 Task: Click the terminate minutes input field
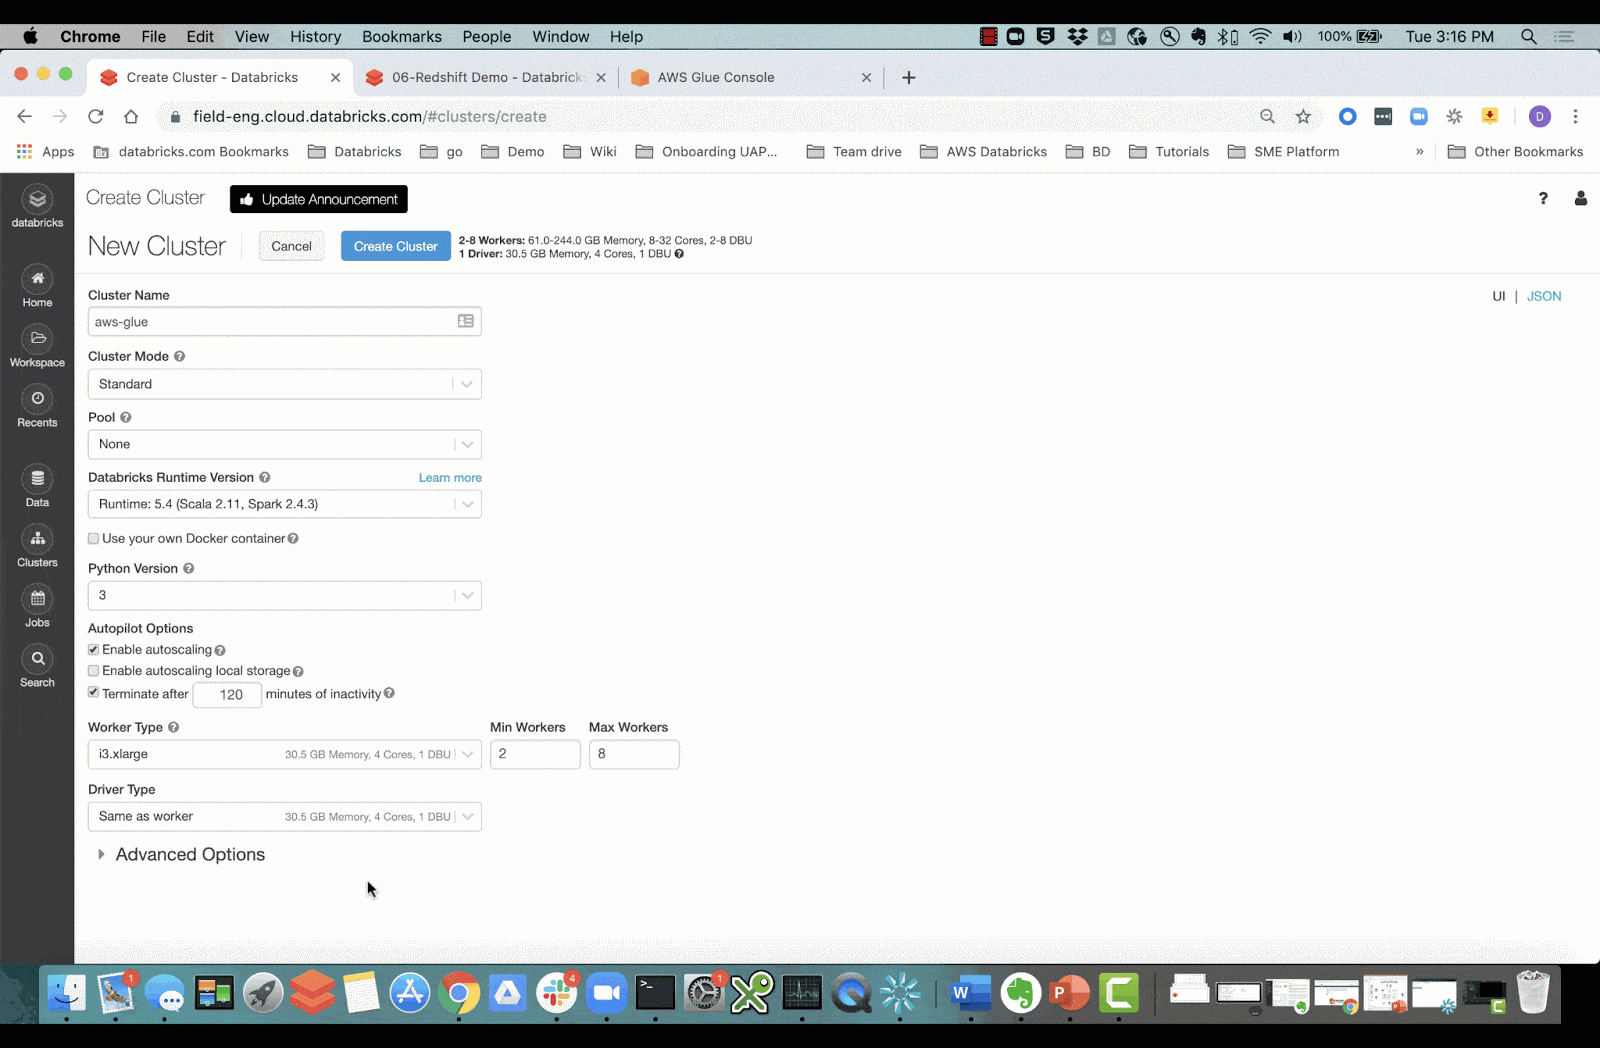(x=227, y=694)
